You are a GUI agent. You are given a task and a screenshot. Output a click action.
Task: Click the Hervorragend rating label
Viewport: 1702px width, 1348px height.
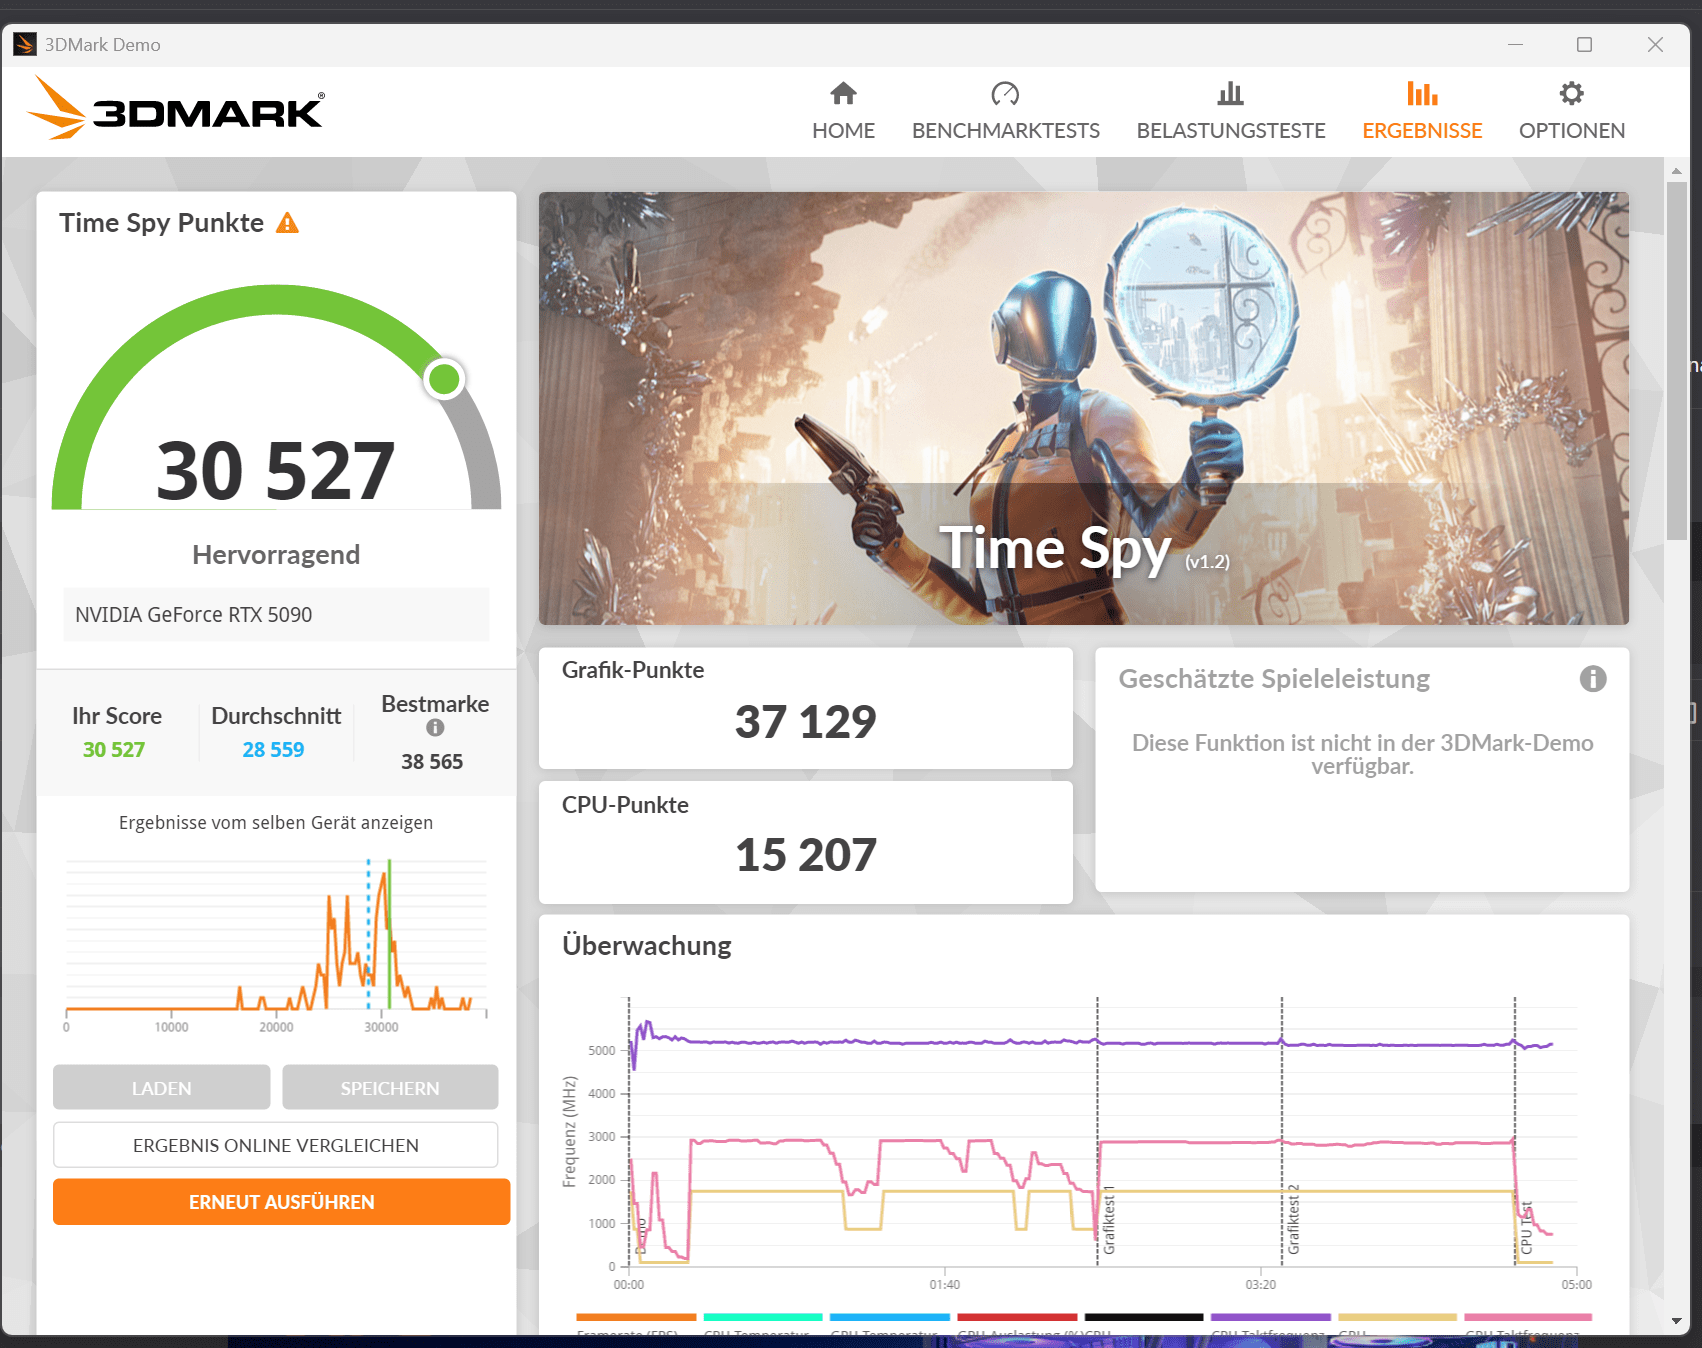pyautogui.click(x=276, y=555)
